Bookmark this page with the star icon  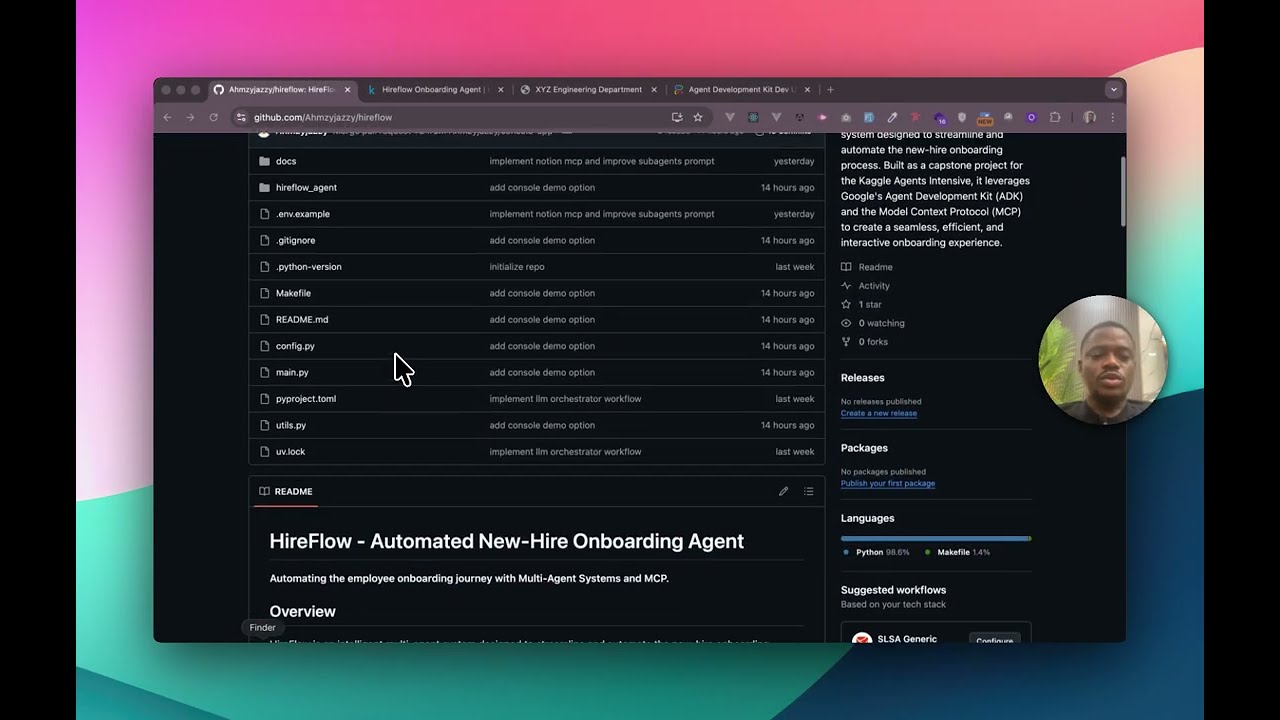point(698,117)
